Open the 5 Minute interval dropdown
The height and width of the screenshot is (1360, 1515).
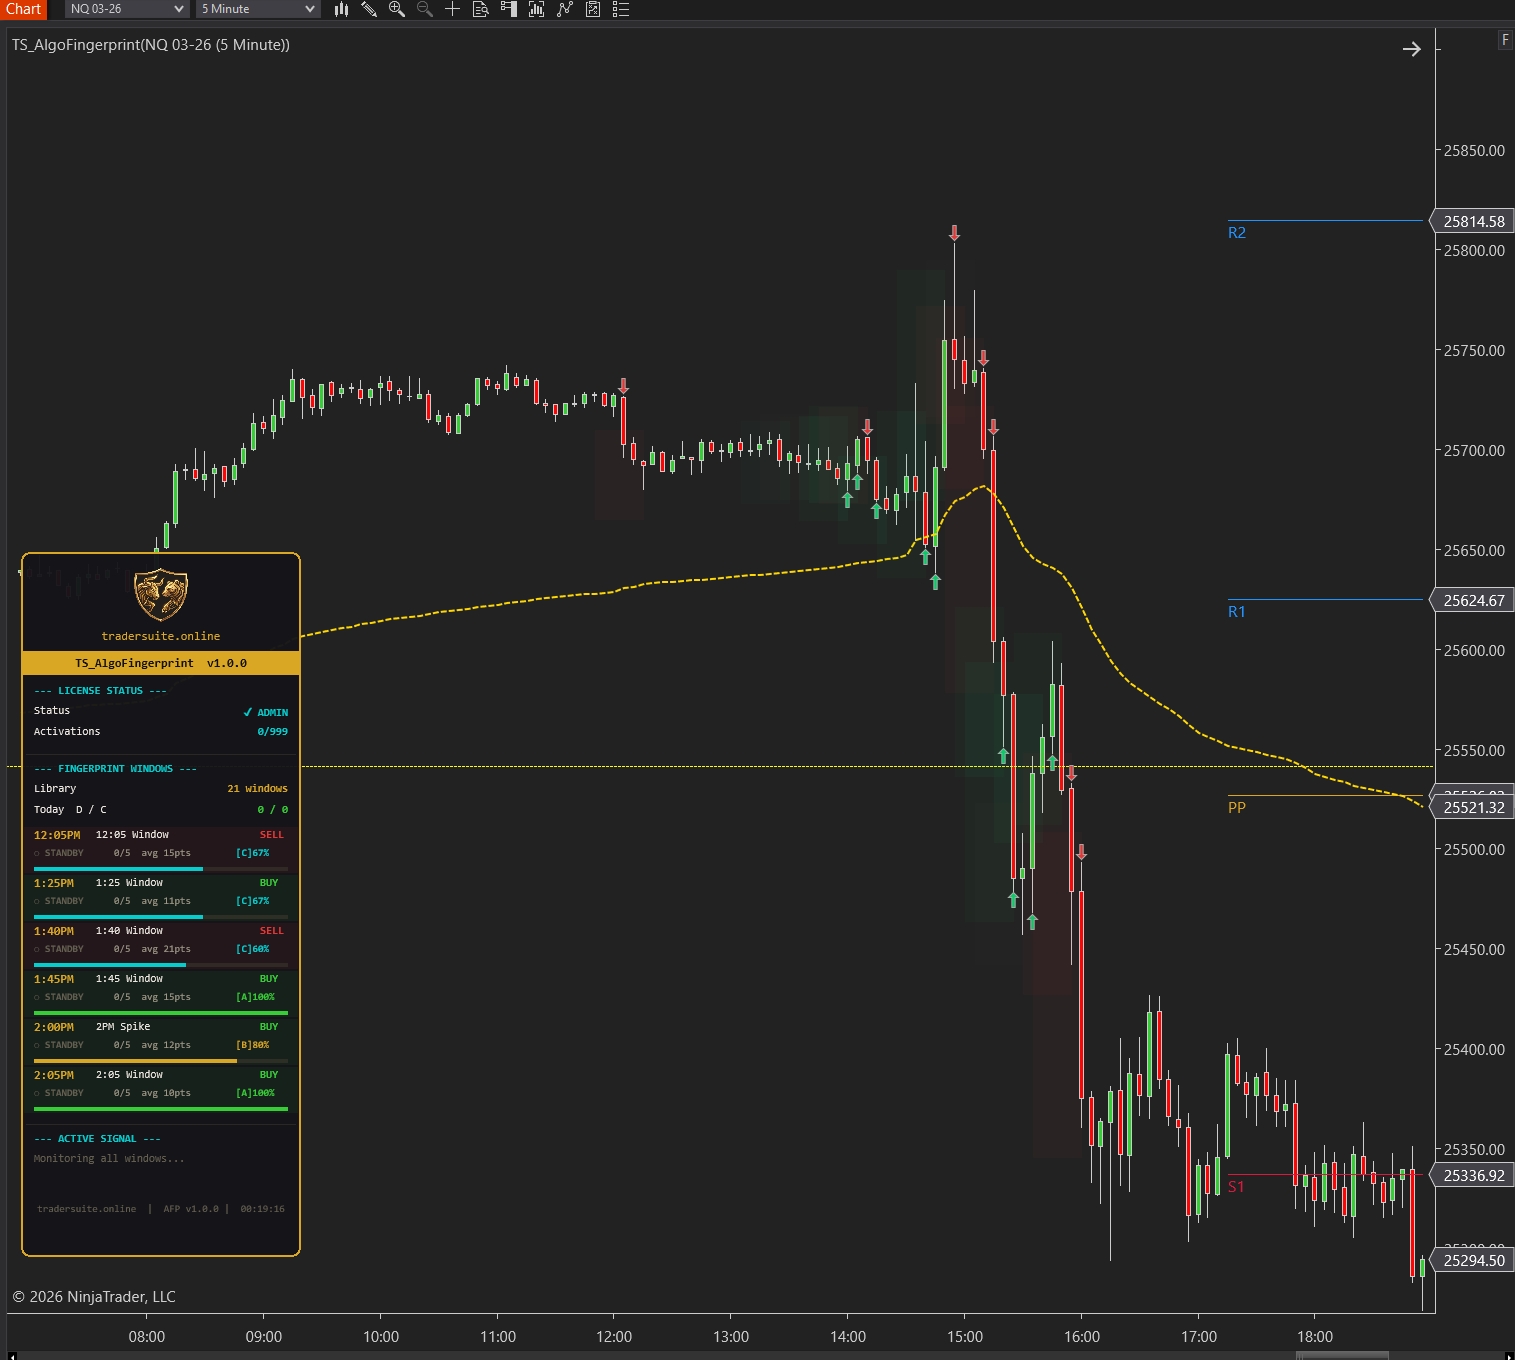pyautogui.click(x=258, y=9)
